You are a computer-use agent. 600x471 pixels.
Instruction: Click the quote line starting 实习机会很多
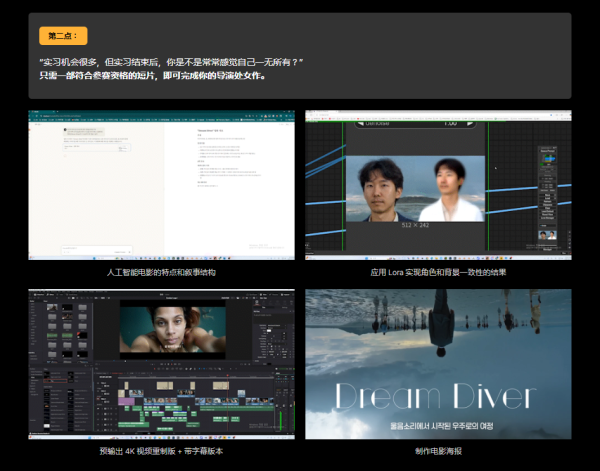171,62
